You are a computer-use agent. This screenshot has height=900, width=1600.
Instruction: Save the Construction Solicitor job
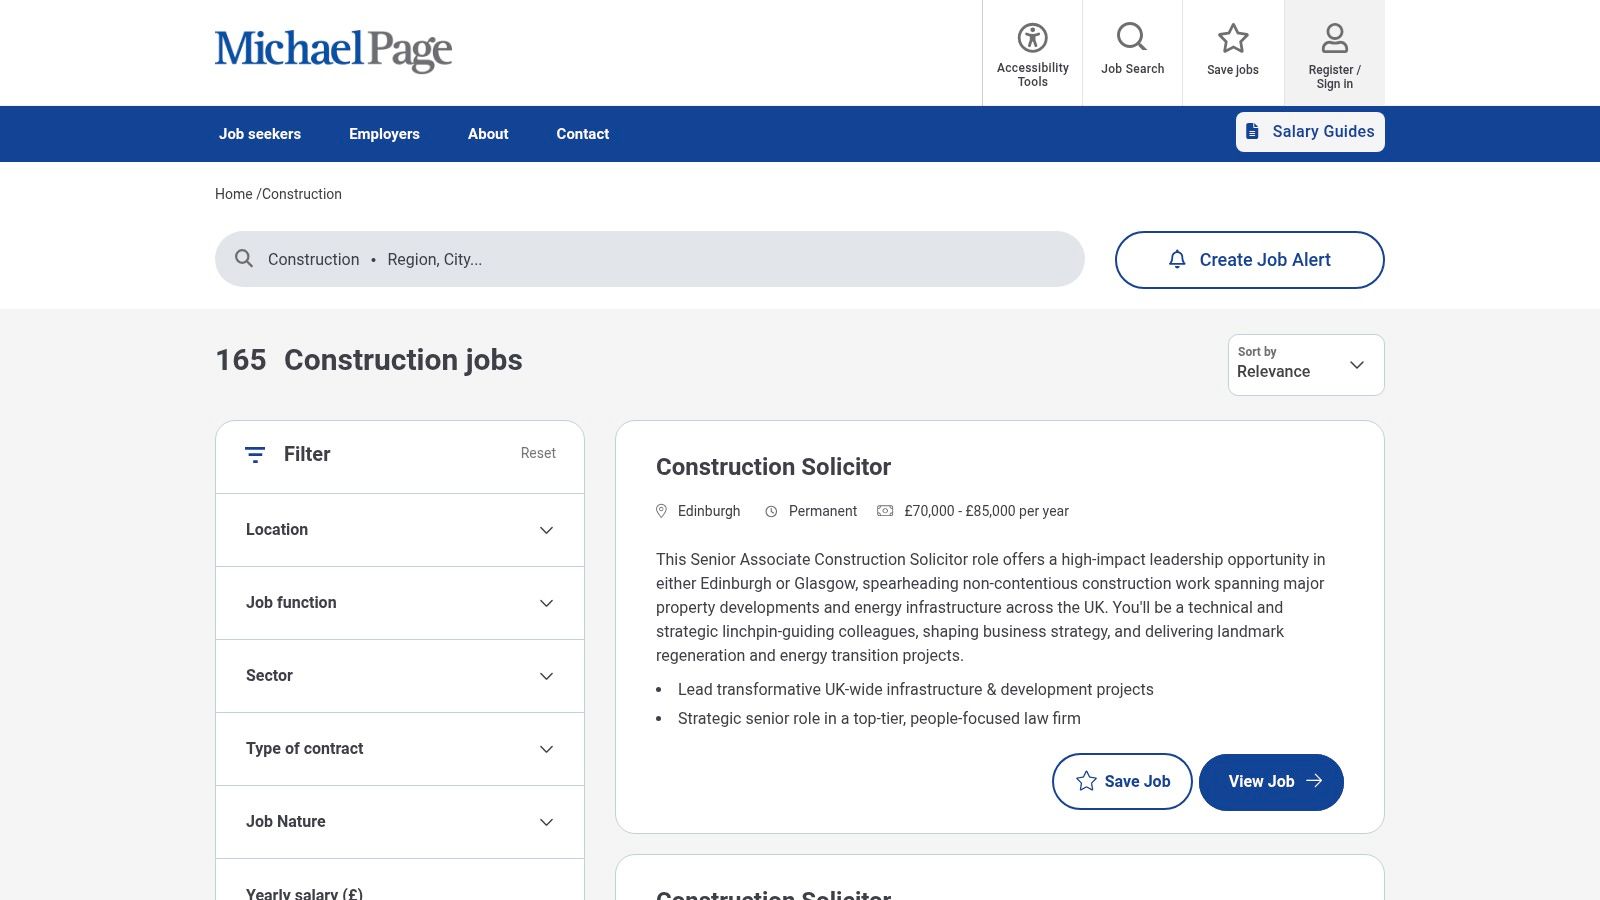[1121, 781]
